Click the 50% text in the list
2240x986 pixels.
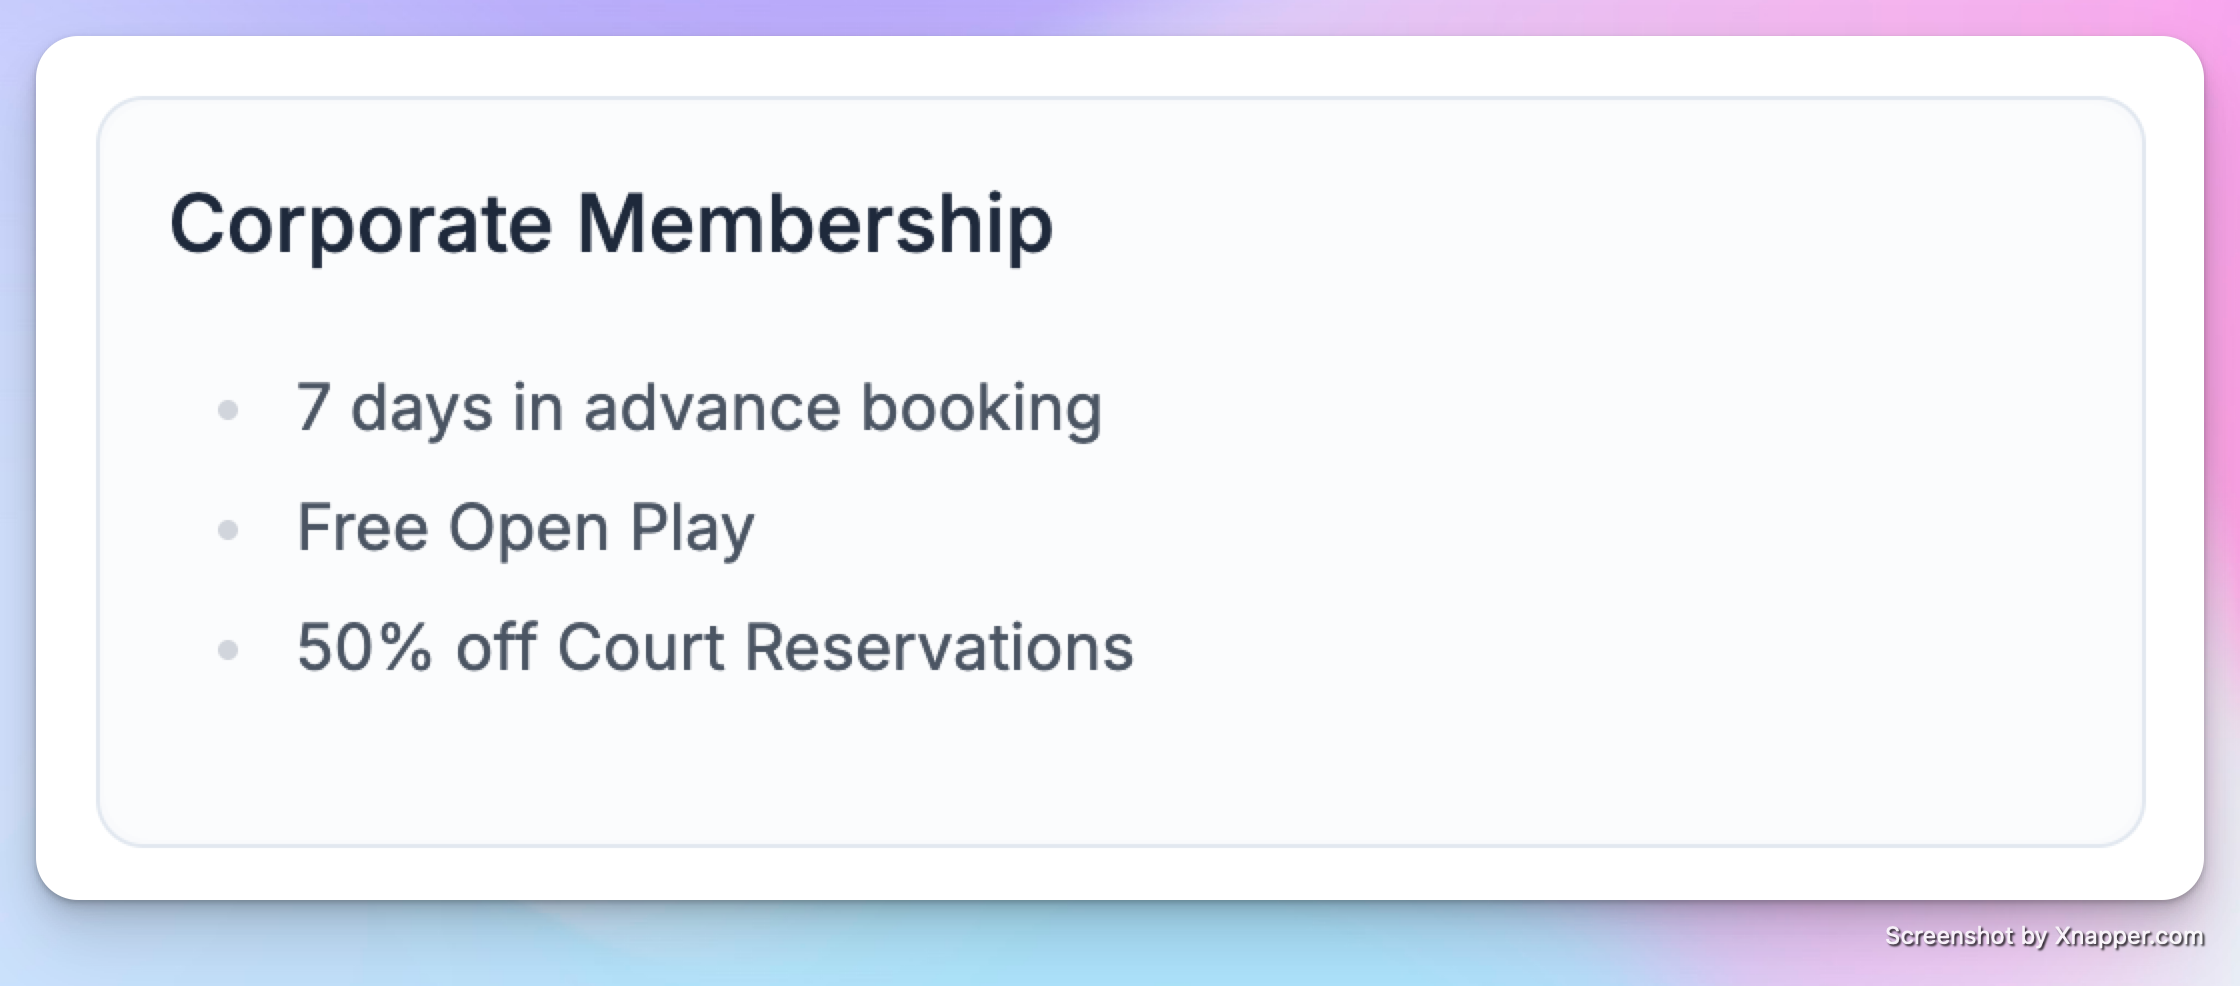365,647
